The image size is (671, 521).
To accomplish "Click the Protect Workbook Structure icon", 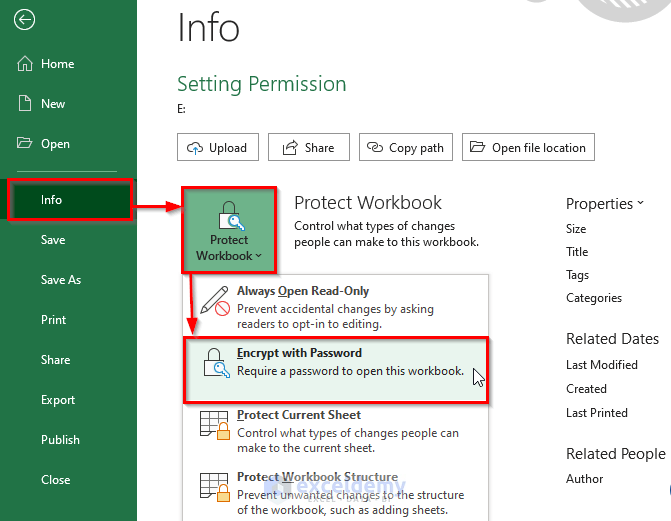I will click(x=215, y=486).
